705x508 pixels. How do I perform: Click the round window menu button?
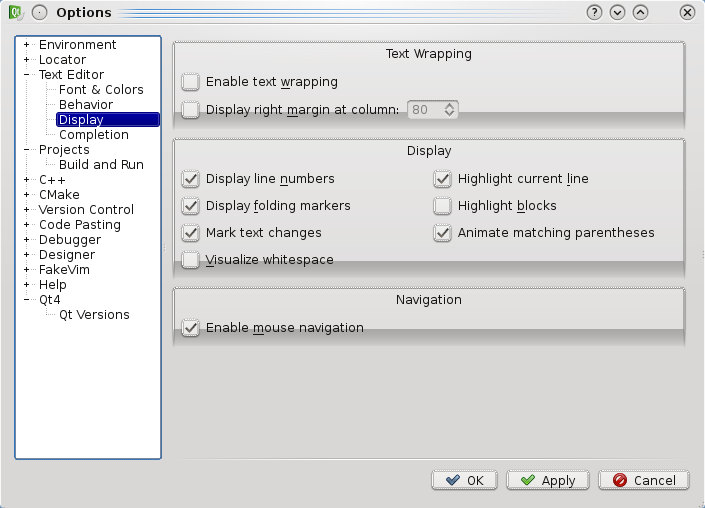(39, 12)
